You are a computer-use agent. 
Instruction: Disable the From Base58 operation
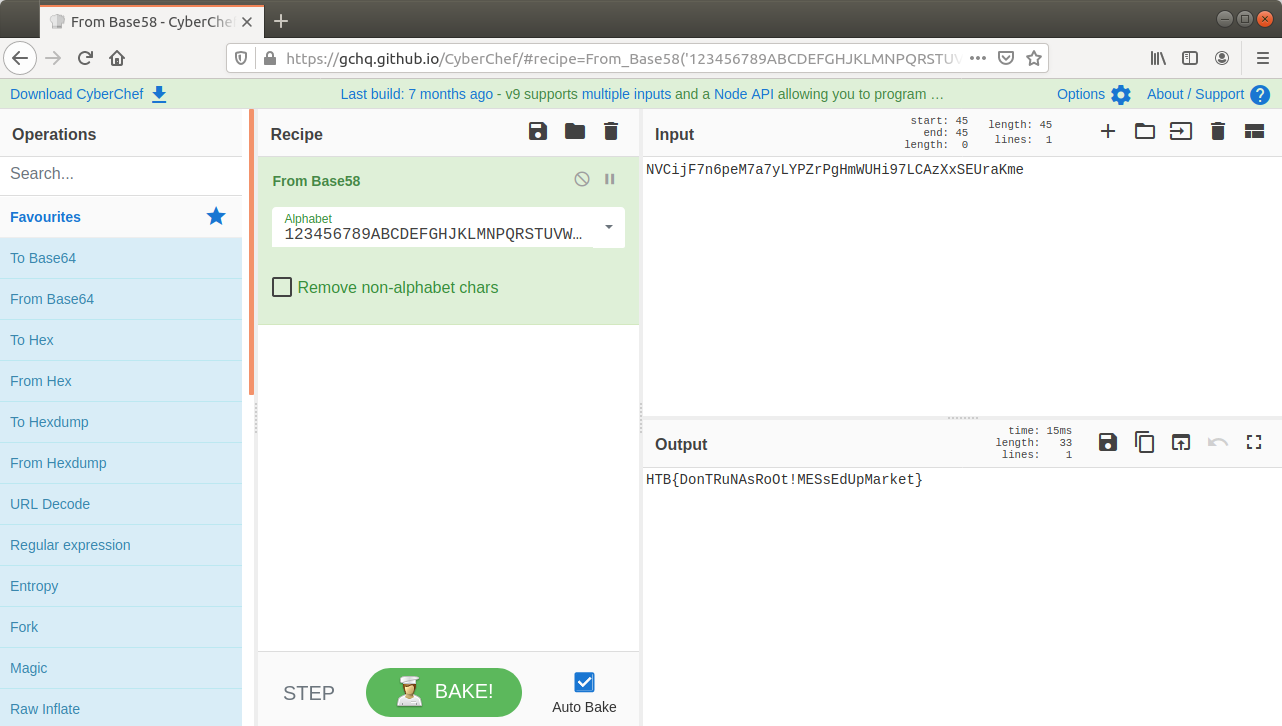[x=582, y=179]
